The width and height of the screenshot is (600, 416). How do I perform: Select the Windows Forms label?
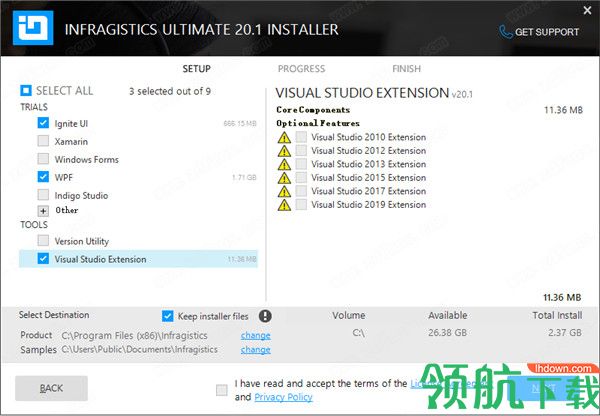tap(86, 160)
